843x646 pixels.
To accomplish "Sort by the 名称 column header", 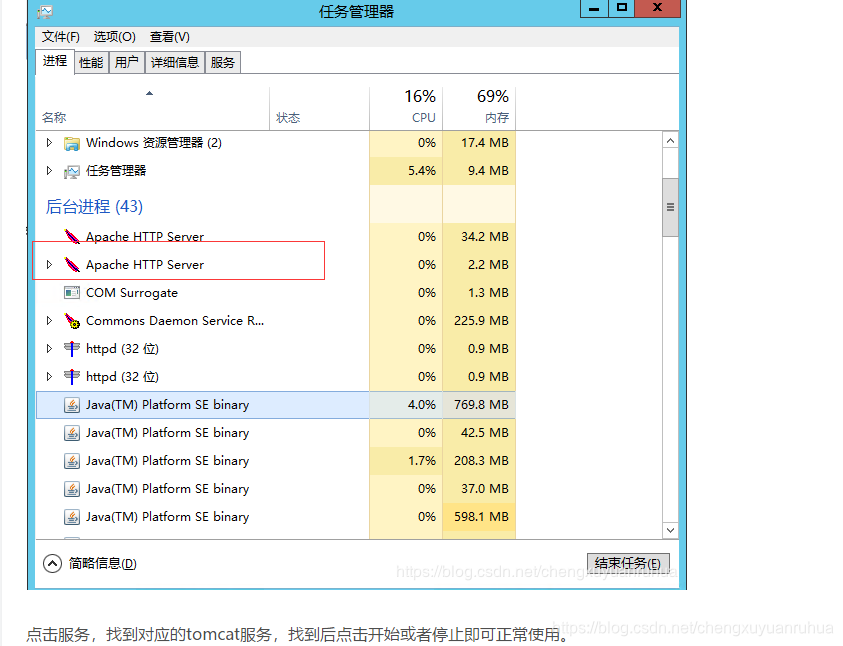I will (x=152, y=108).
